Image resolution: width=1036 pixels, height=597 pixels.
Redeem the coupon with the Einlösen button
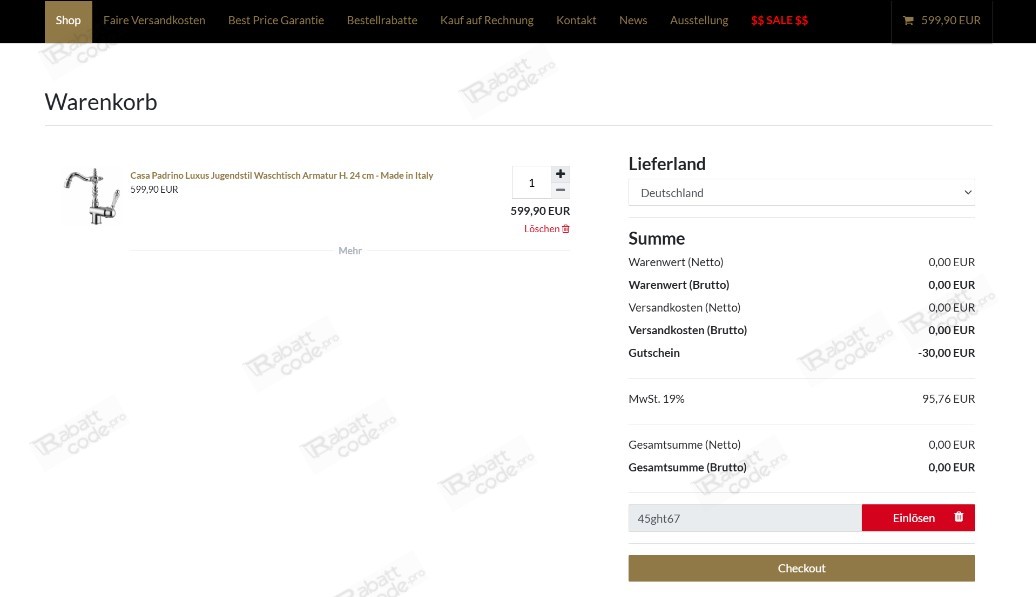913,517
